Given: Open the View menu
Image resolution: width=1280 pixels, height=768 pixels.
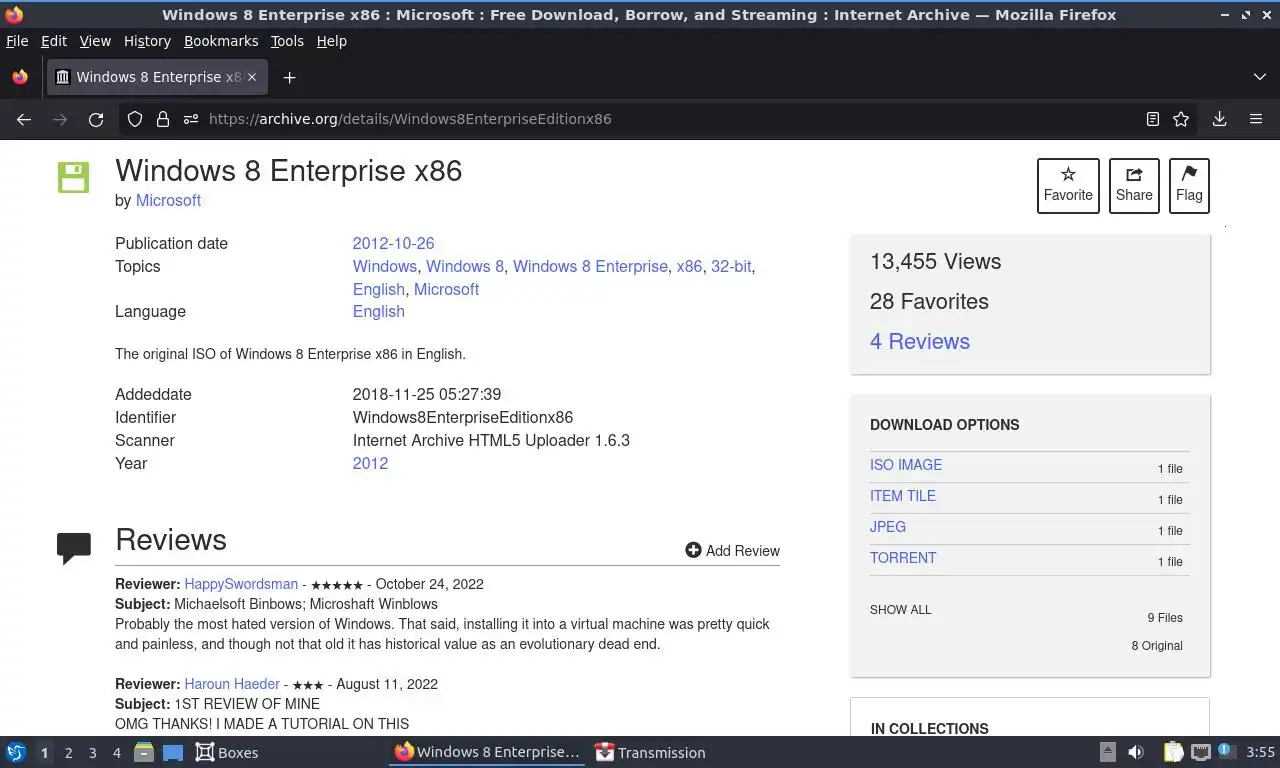Looking at the screenshot, I should [95, 41].
